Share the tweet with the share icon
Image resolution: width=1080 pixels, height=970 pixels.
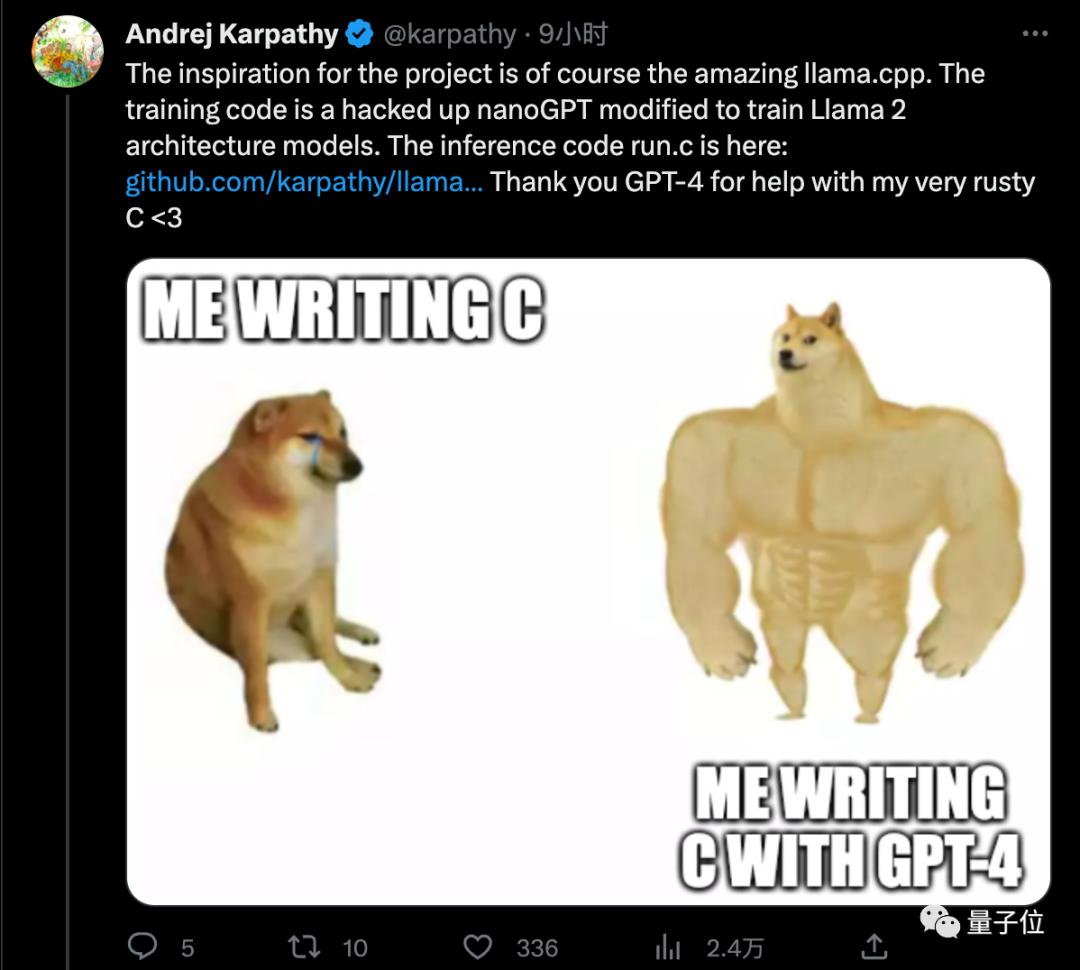(874, 946)
